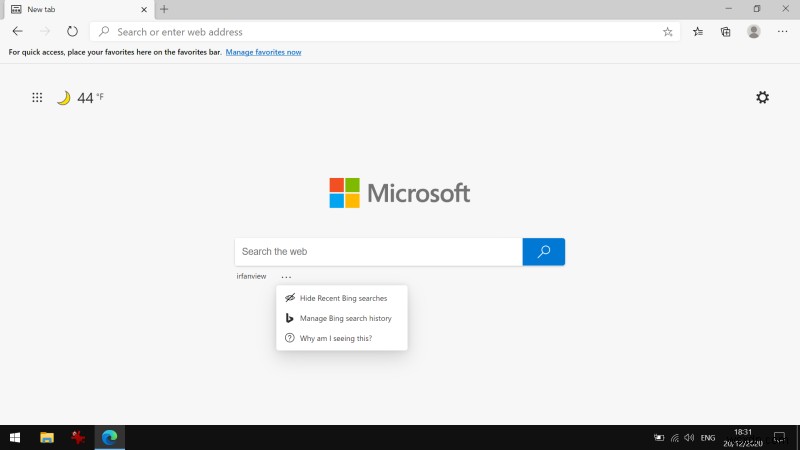
Task: Select Hide Recent Bing searches
Action: [342, 298]
